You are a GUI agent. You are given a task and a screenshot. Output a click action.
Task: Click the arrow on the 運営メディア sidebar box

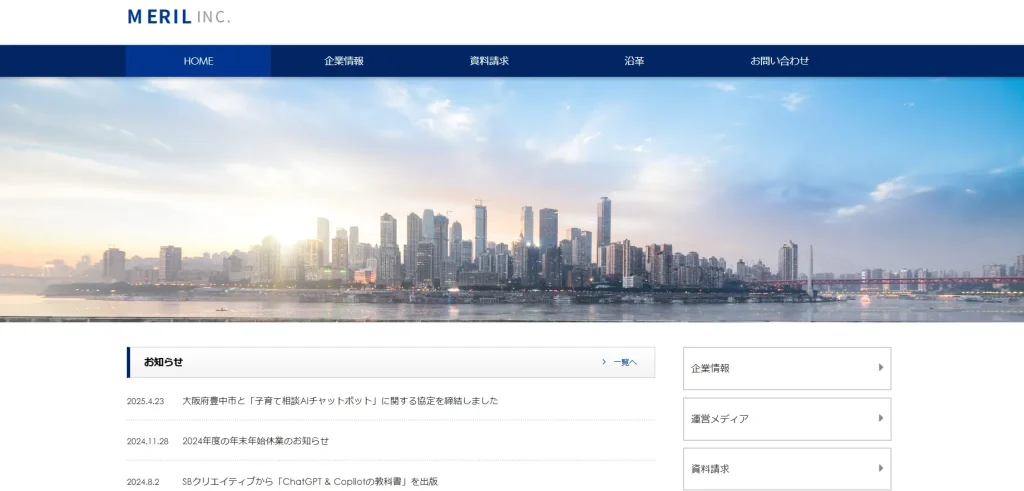point(880,418)
